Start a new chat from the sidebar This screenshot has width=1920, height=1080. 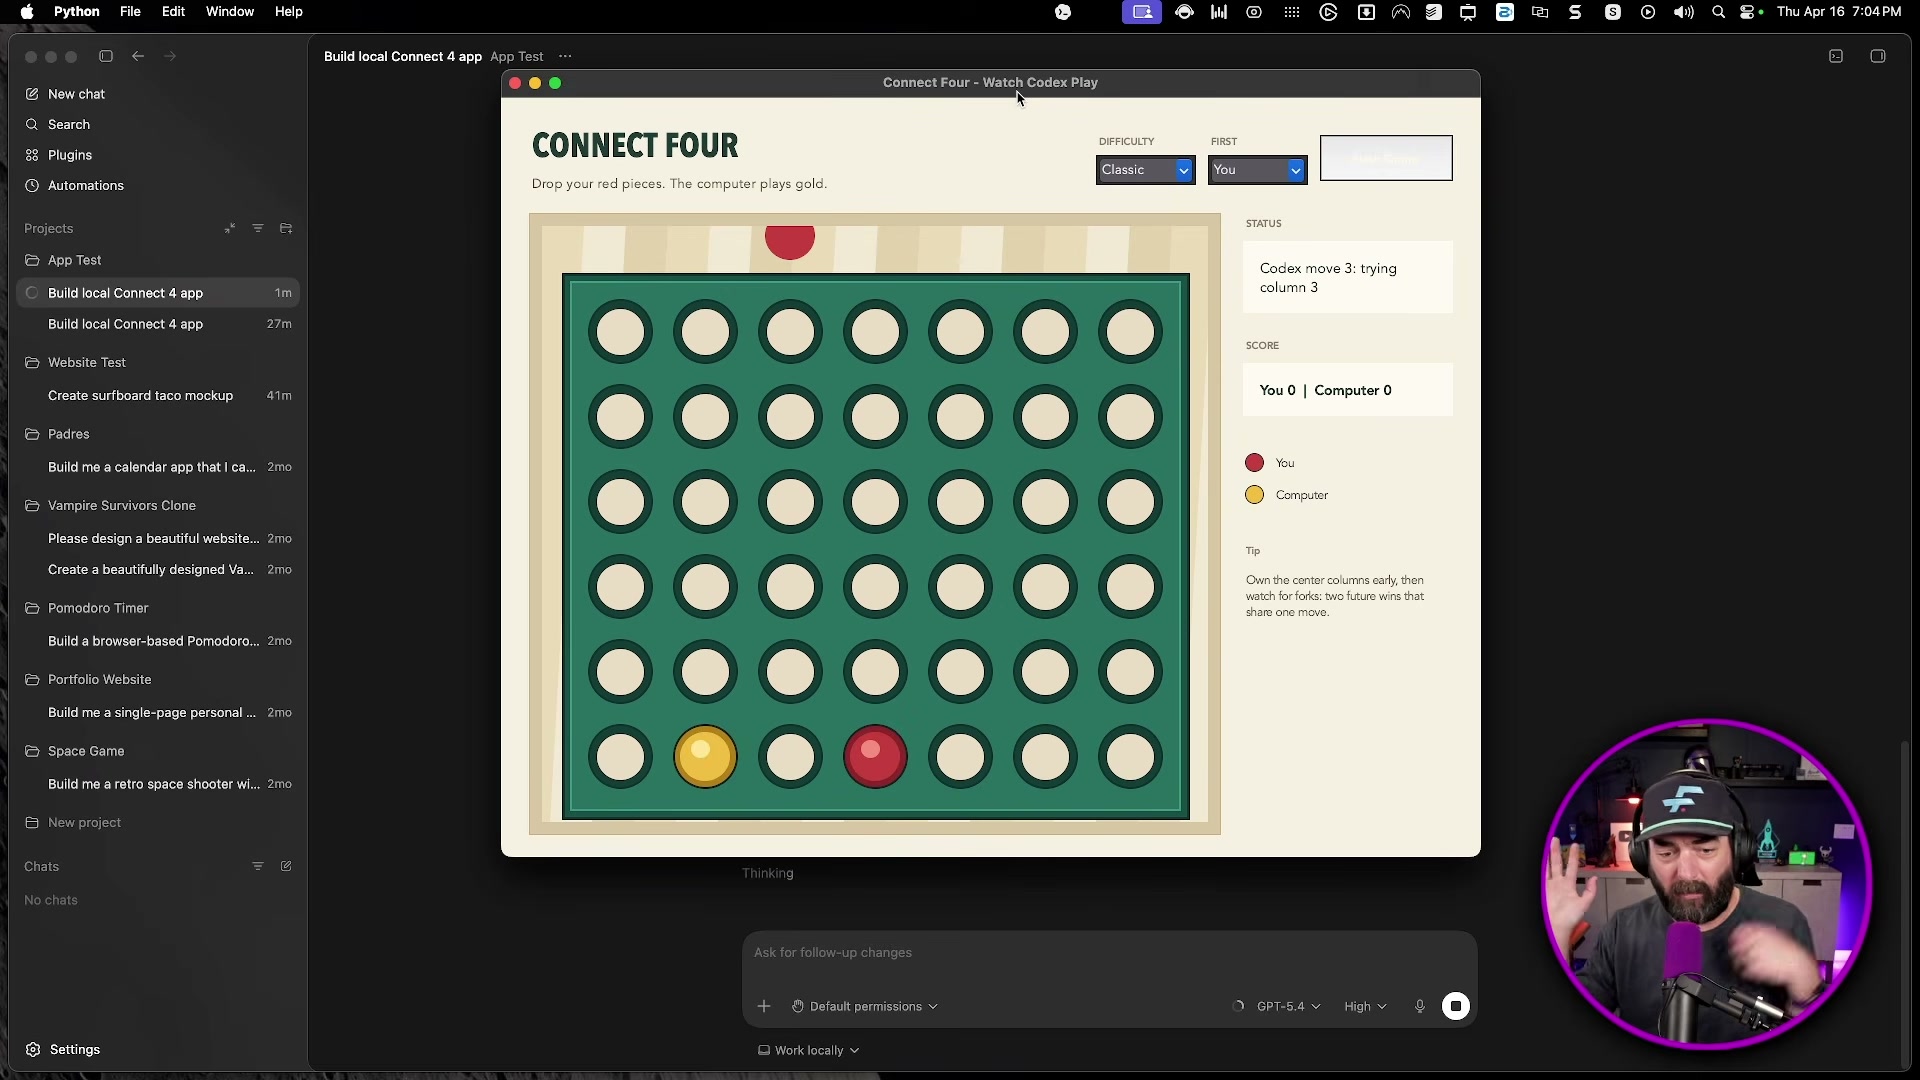coord(76,94)
